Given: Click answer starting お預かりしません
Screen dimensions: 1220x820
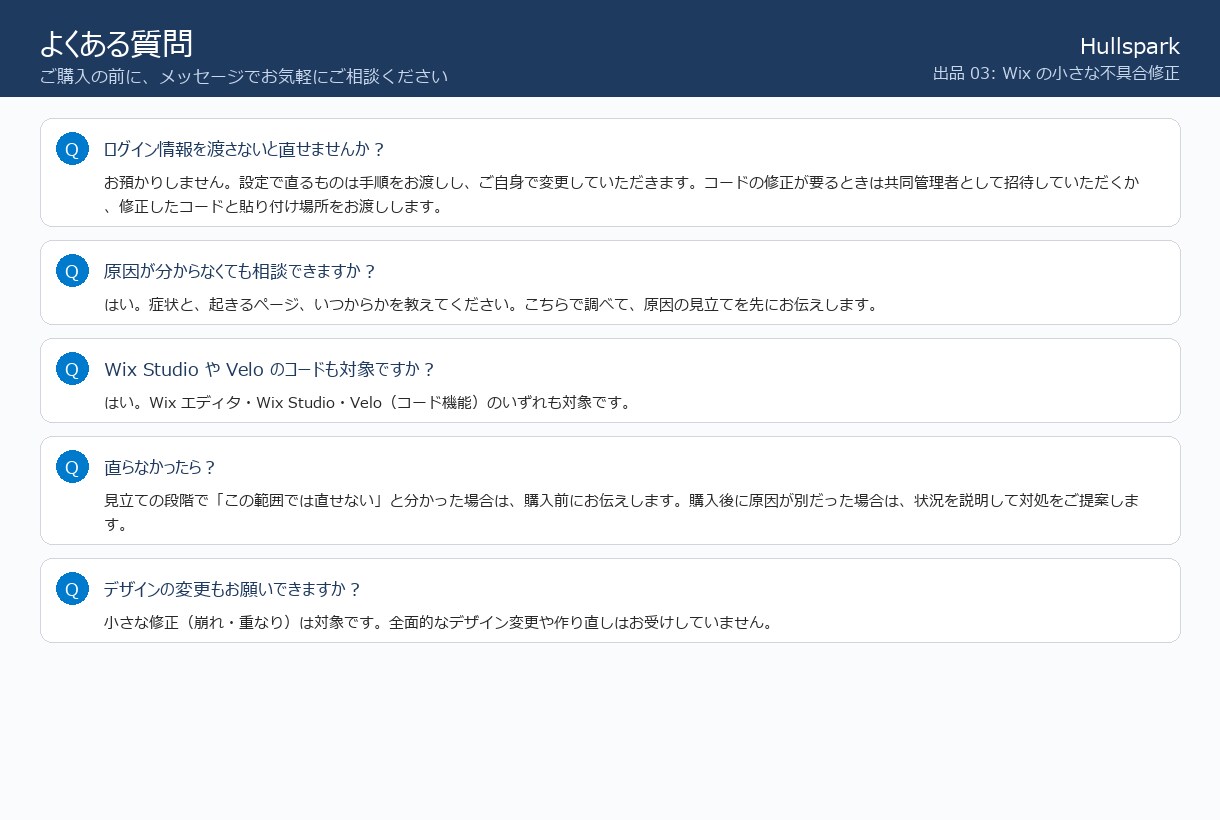Looking at the screenshot, I should pyautogui.click(x=622, y=195).
